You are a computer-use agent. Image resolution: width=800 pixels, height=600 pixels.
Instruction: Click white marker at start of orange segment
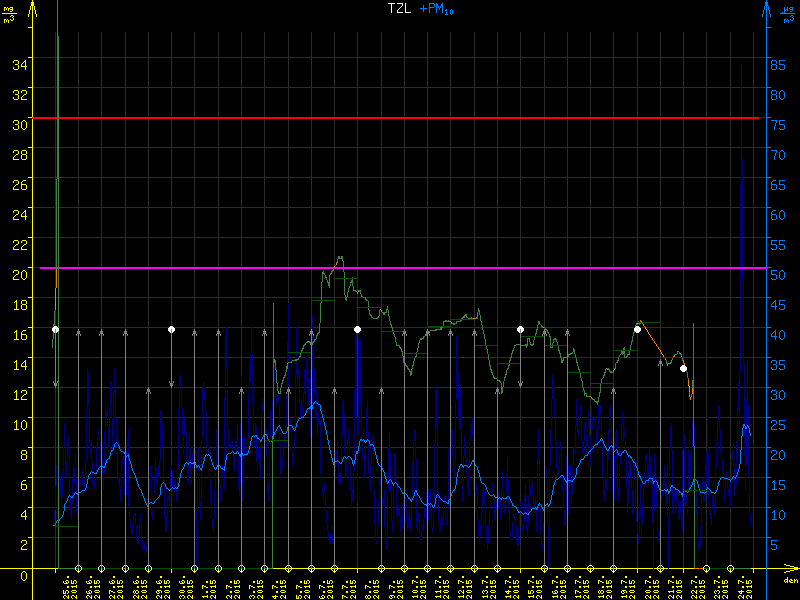point(637,329)
